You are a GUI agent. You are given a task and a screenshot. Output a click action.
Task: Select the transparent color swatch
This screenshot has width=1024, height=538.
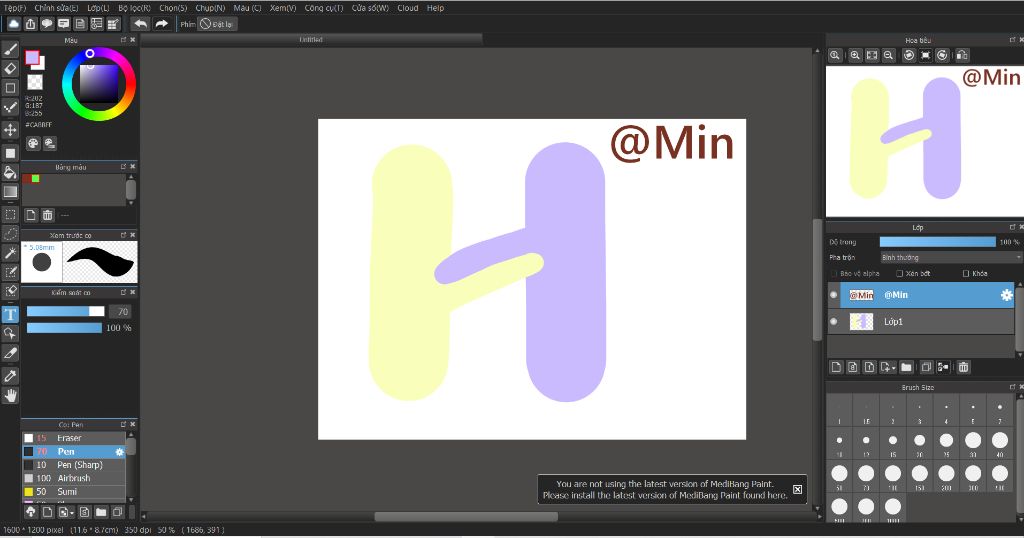click(35, 82)
